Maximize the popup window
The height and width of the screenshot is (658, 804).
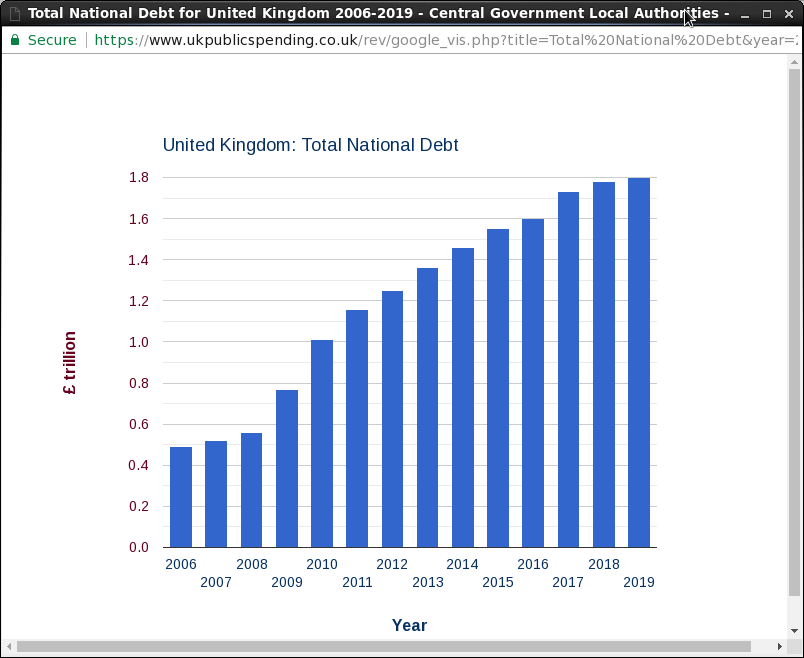point(767,14)
